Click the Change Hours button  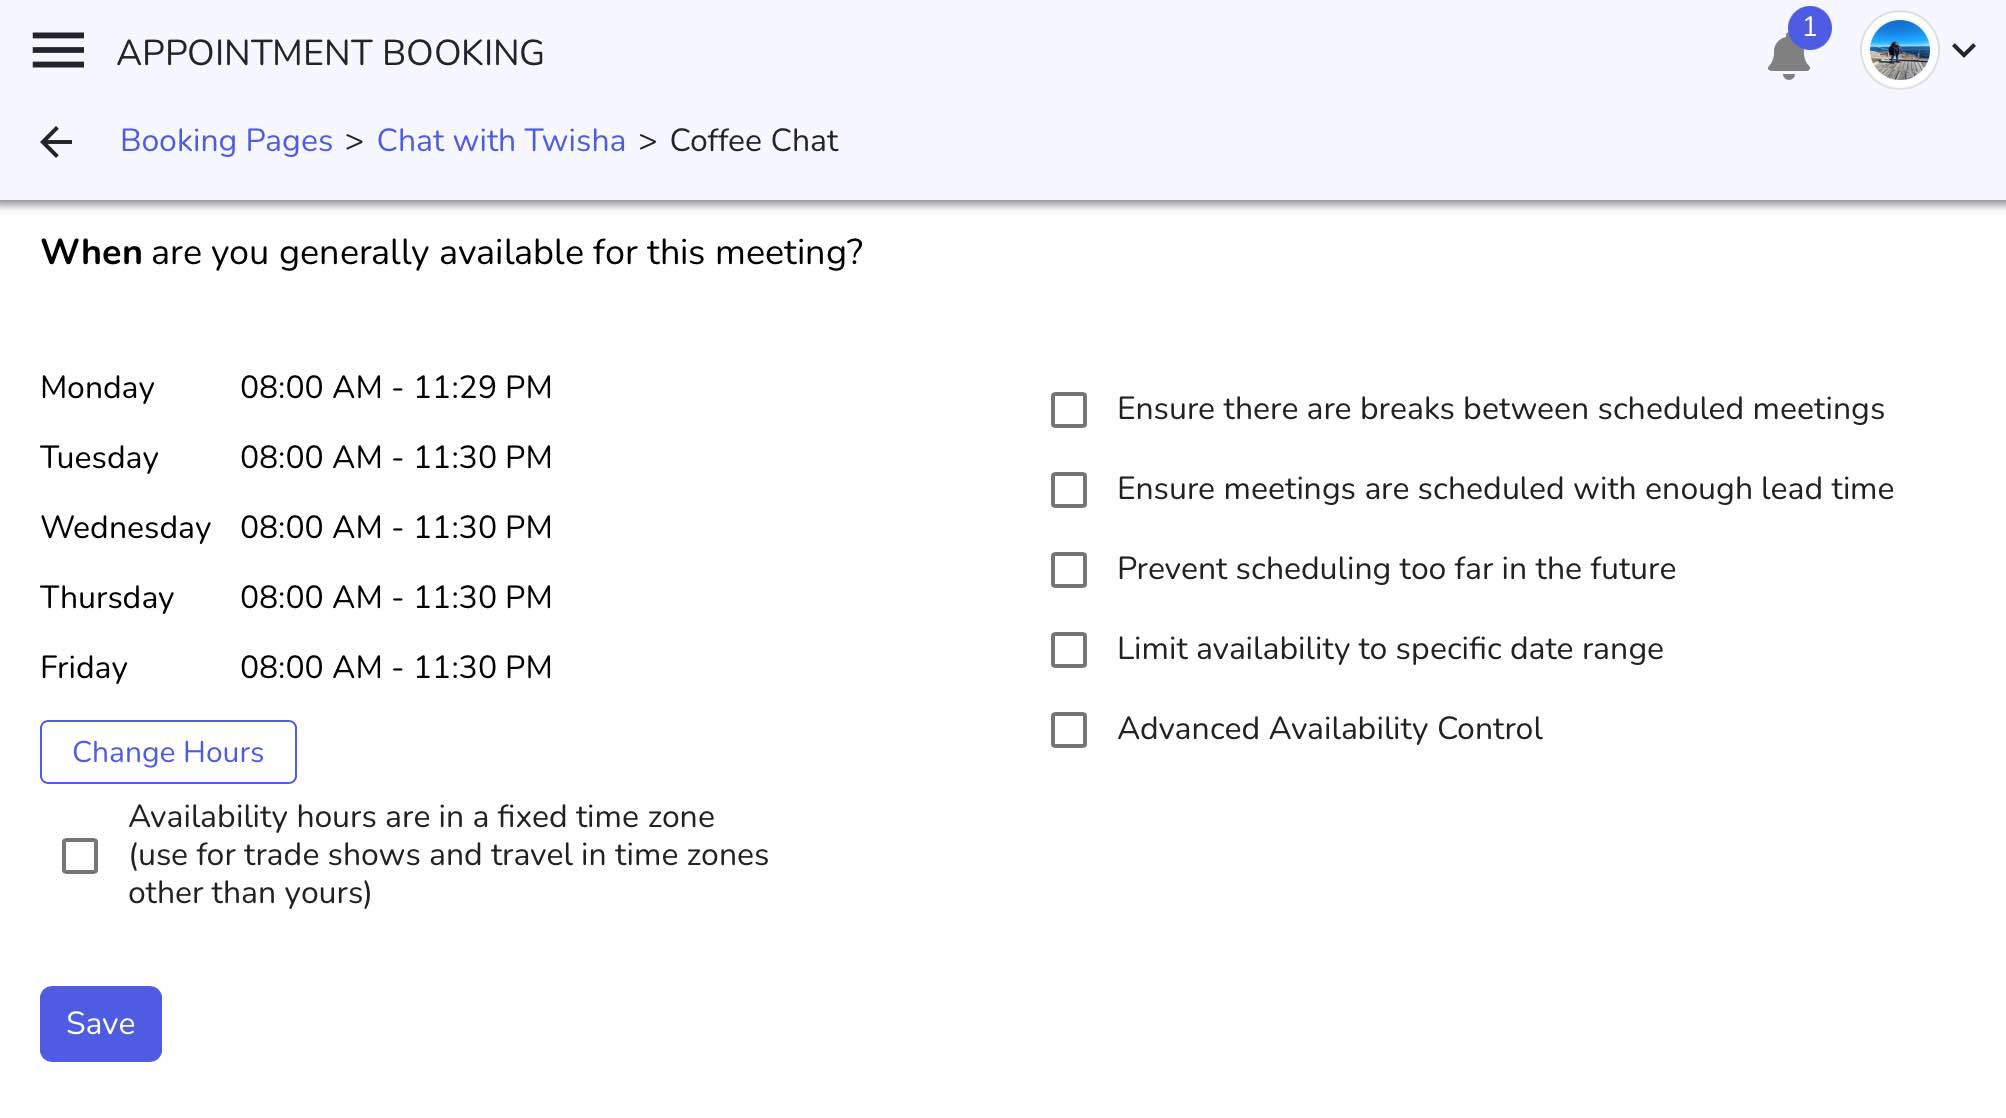168,752
